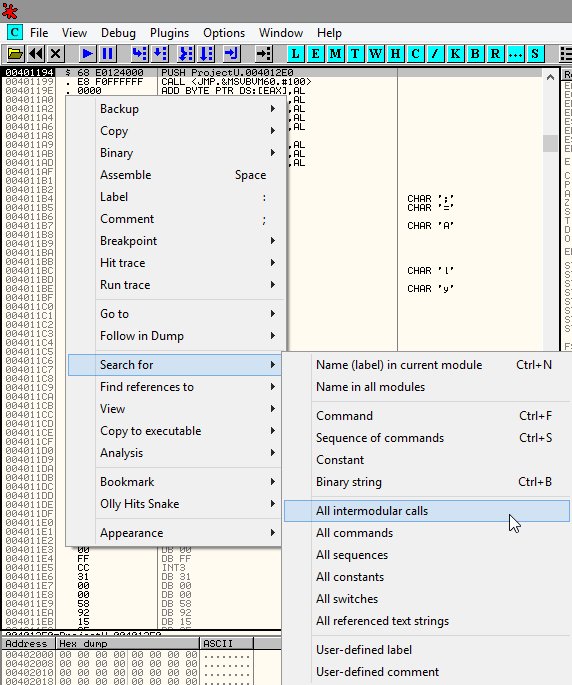Choose Comment from context menu
The image size is (572, 685).
[176, 219]
